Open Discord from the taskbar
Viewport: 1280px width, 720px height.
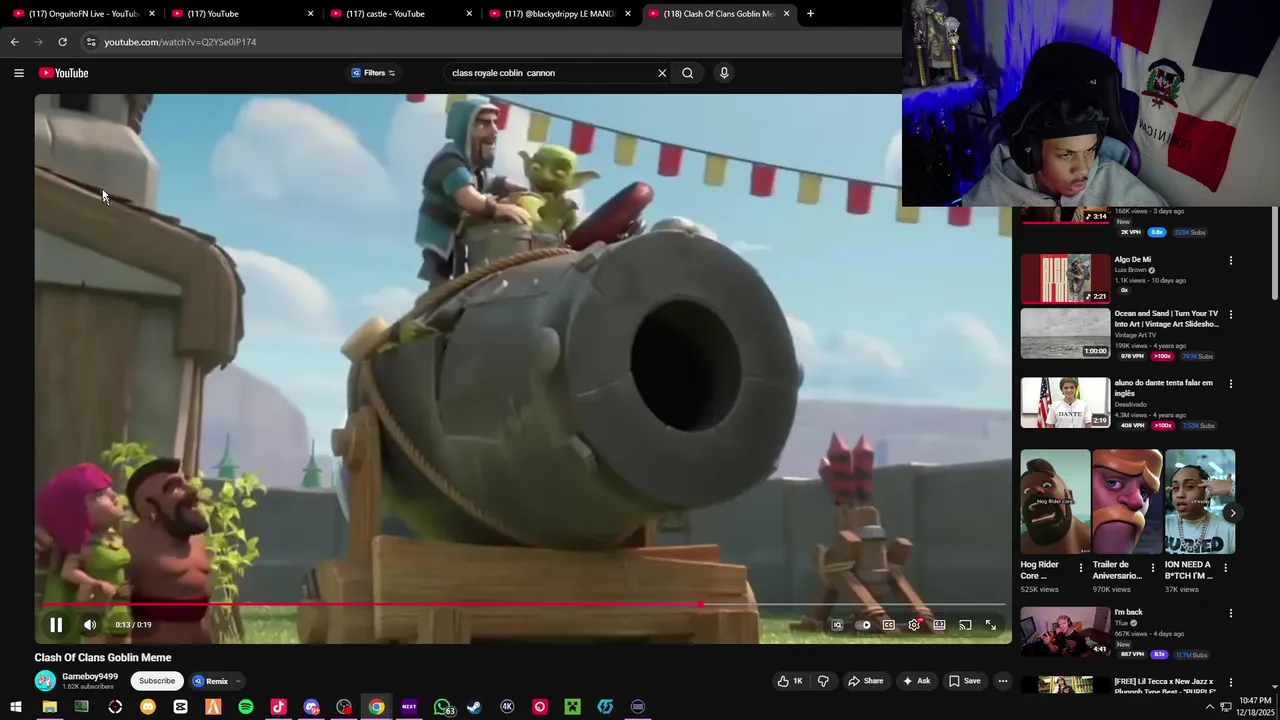[x=311, y=707]
